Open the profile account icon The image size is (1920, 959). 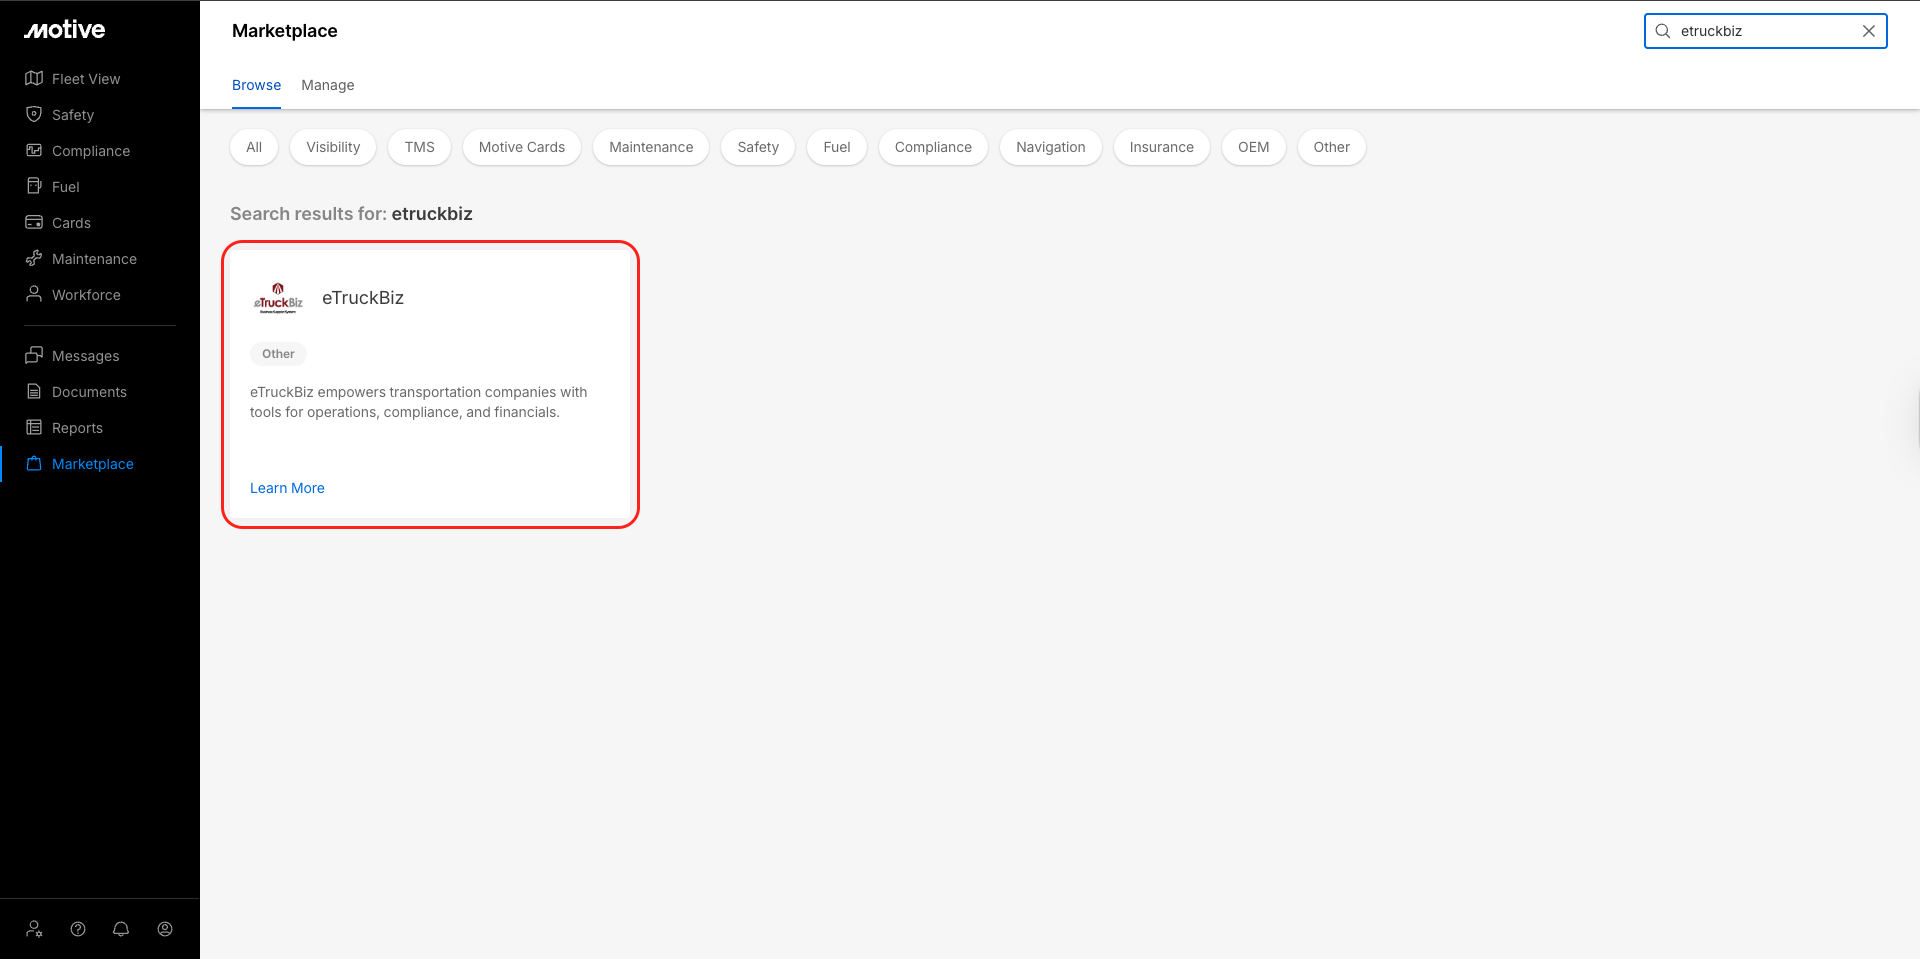pyautogui.click(x=165, y=929)
